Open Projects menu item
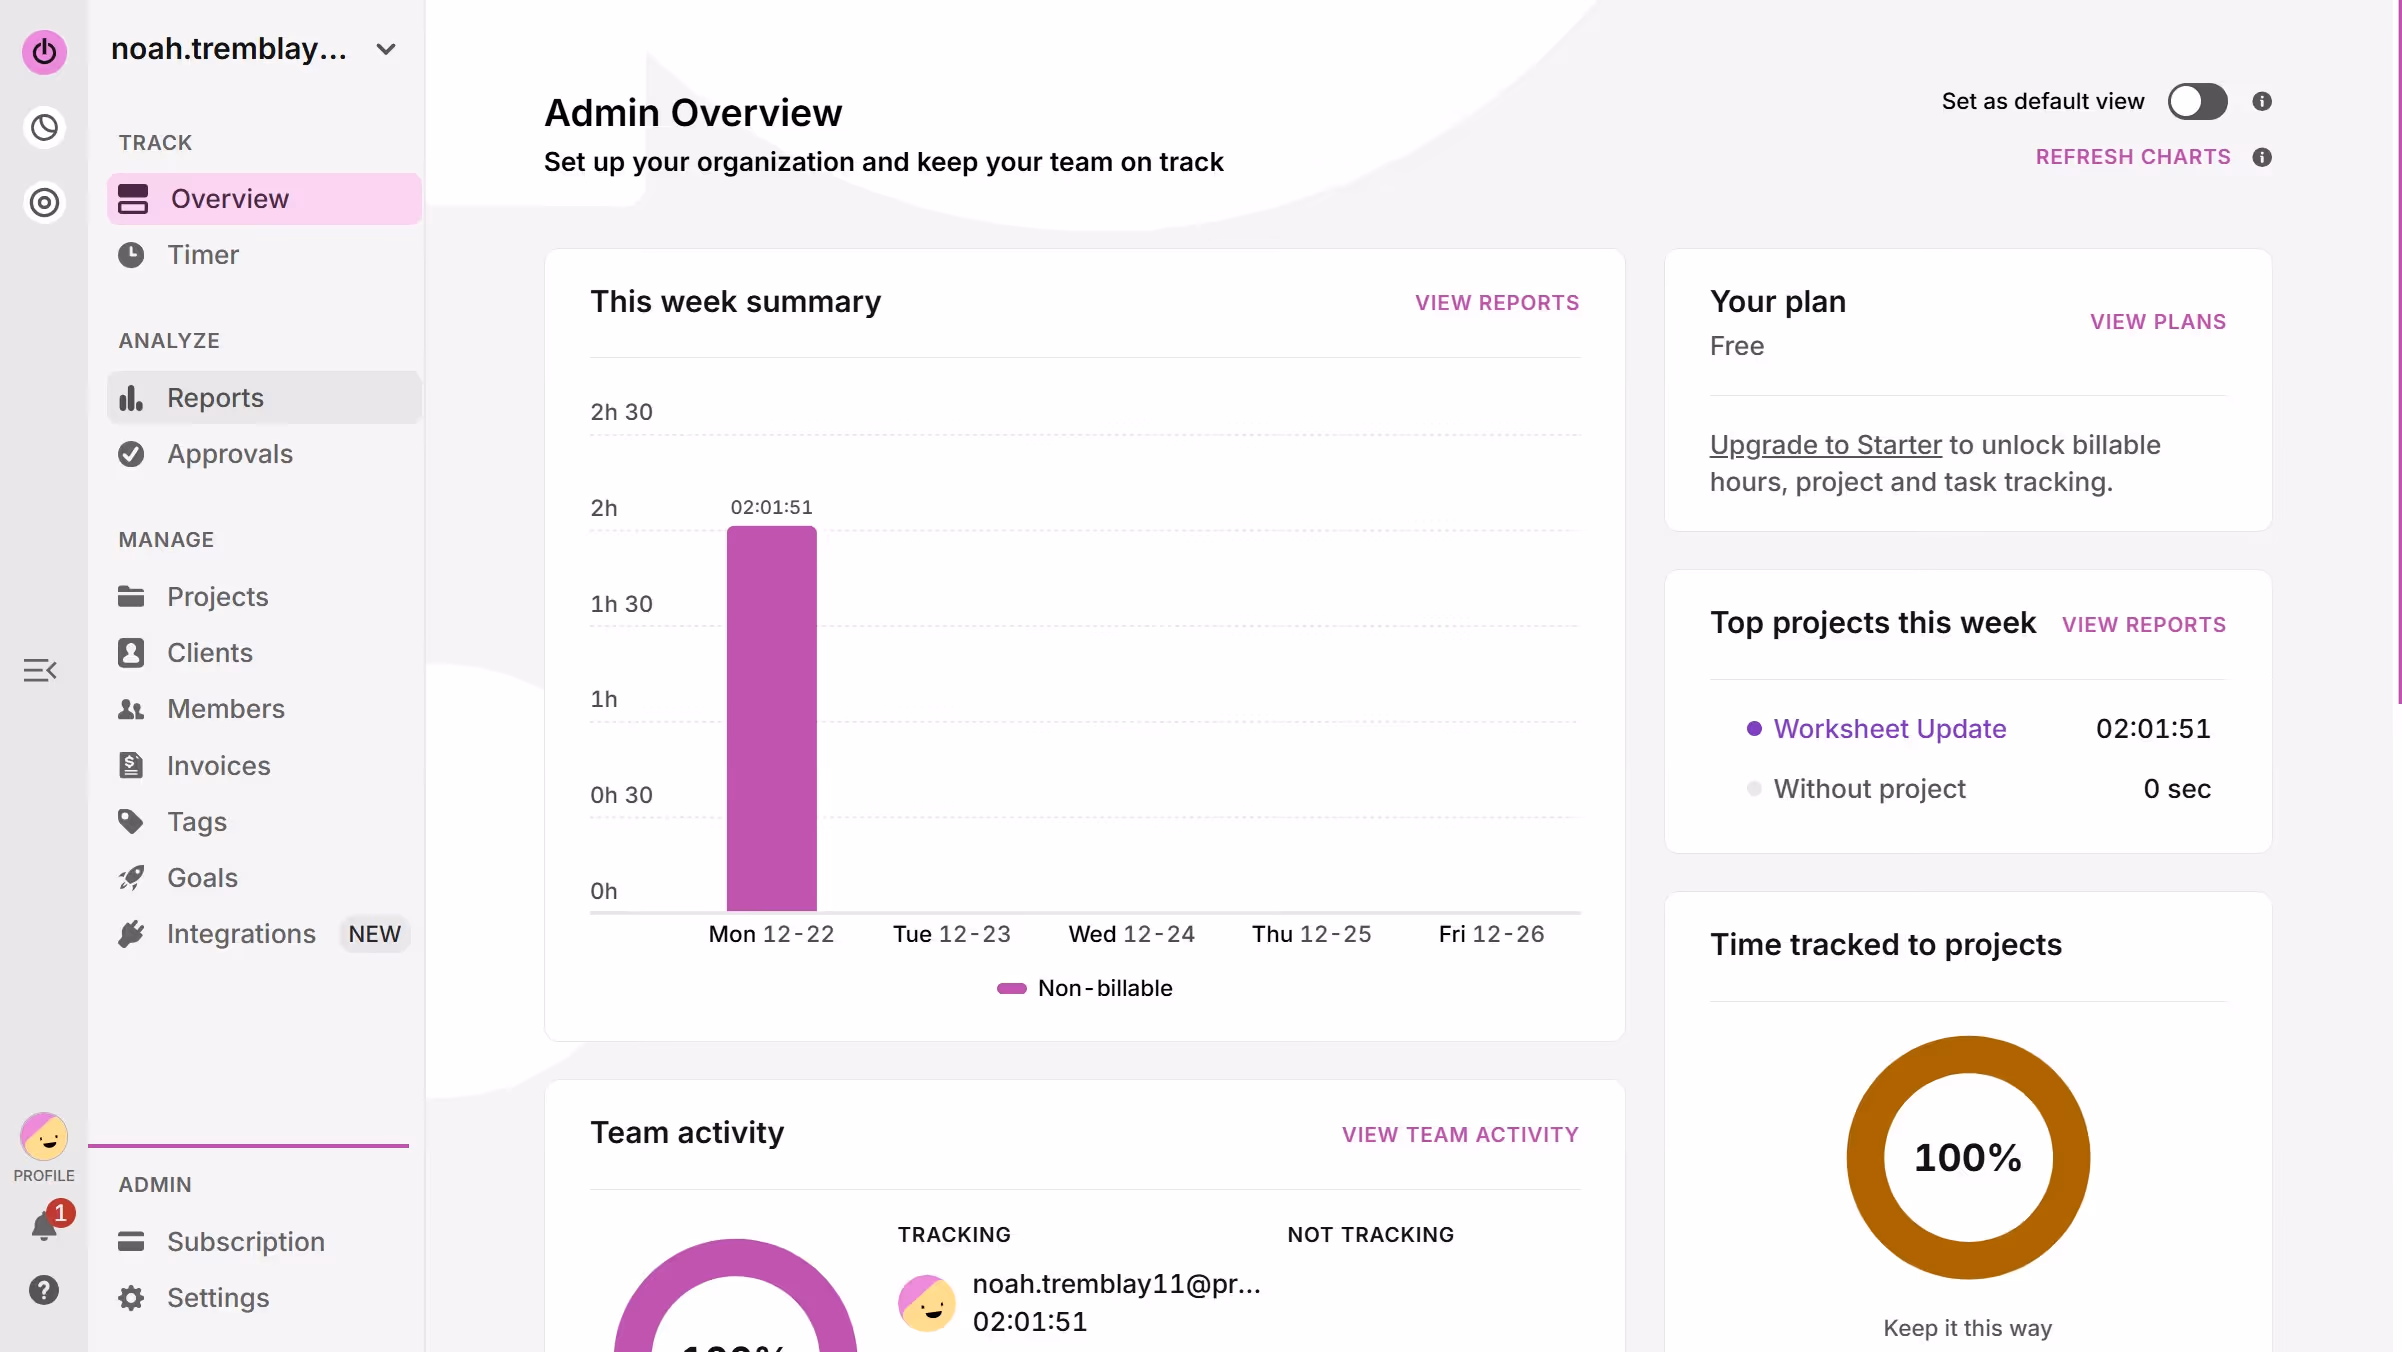2402x1352 pixels. click(264, 597)
